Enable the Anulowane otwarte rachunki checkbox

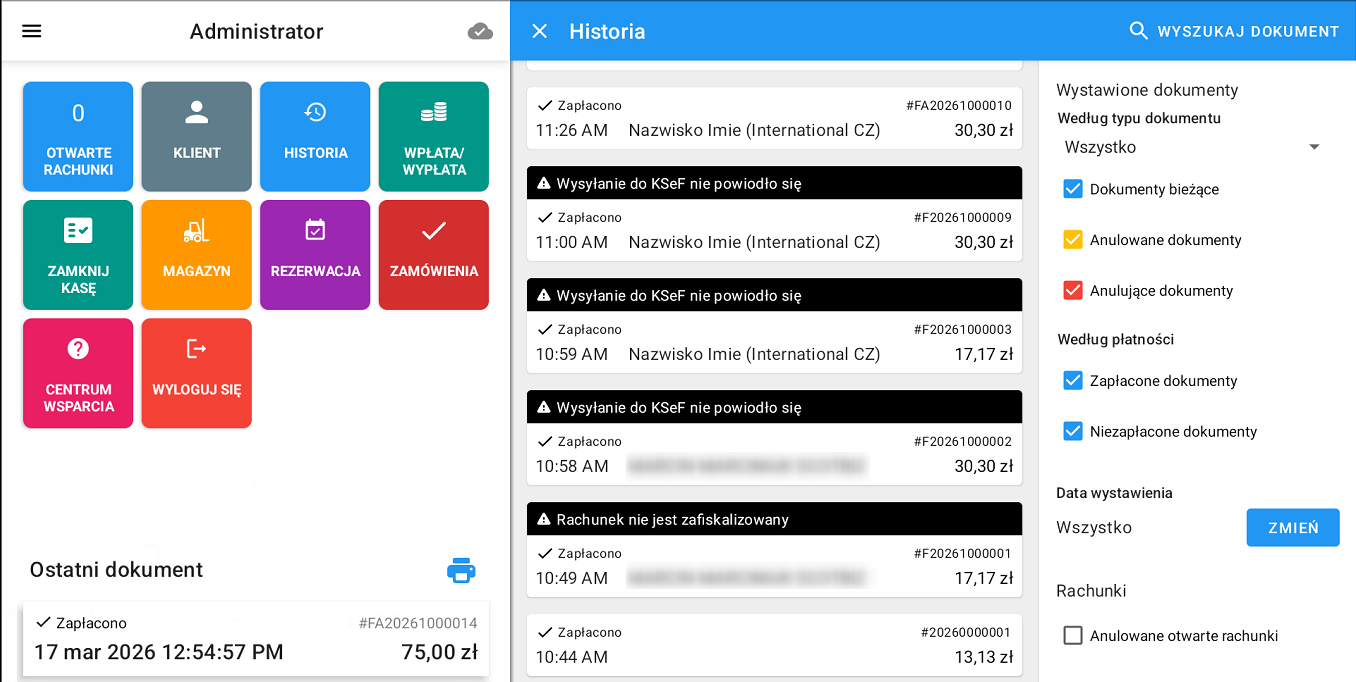(1073, 636)
